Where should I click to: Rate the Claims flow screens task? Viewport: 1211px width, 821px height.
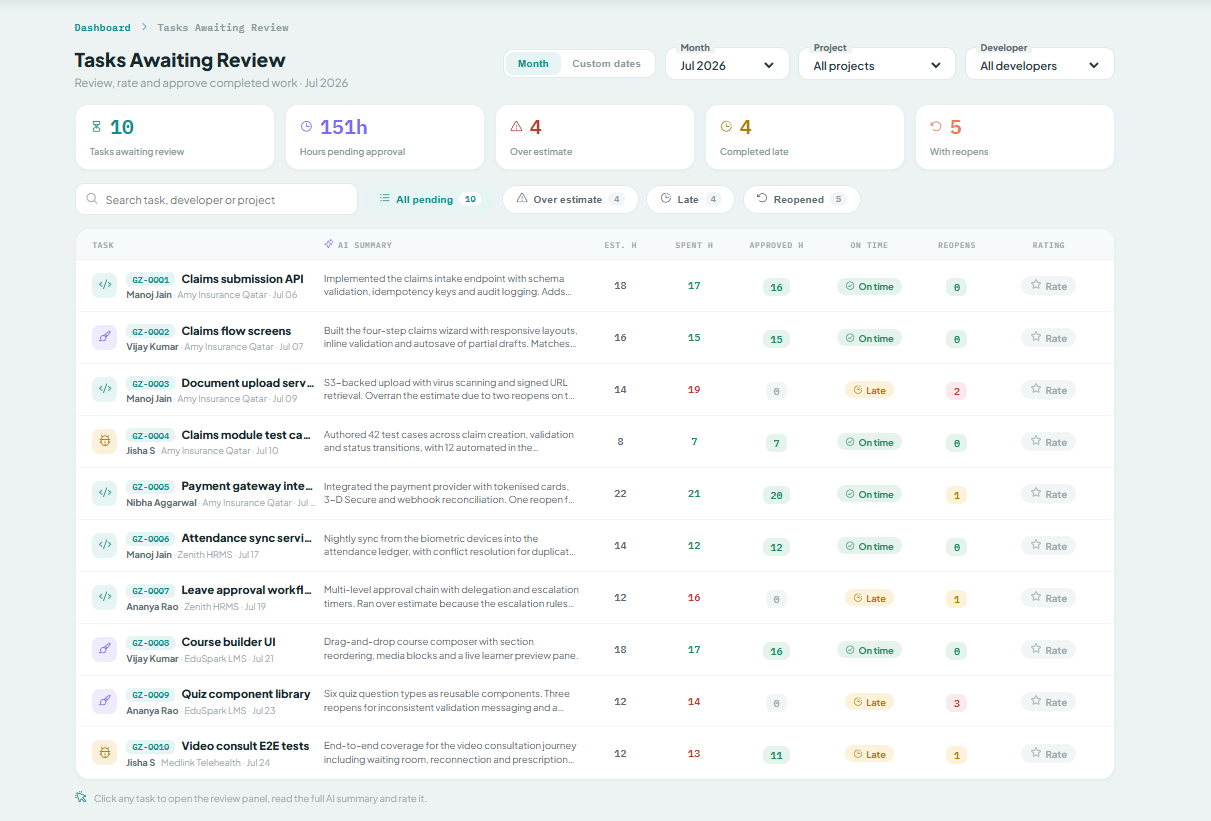click(1048, 338)
